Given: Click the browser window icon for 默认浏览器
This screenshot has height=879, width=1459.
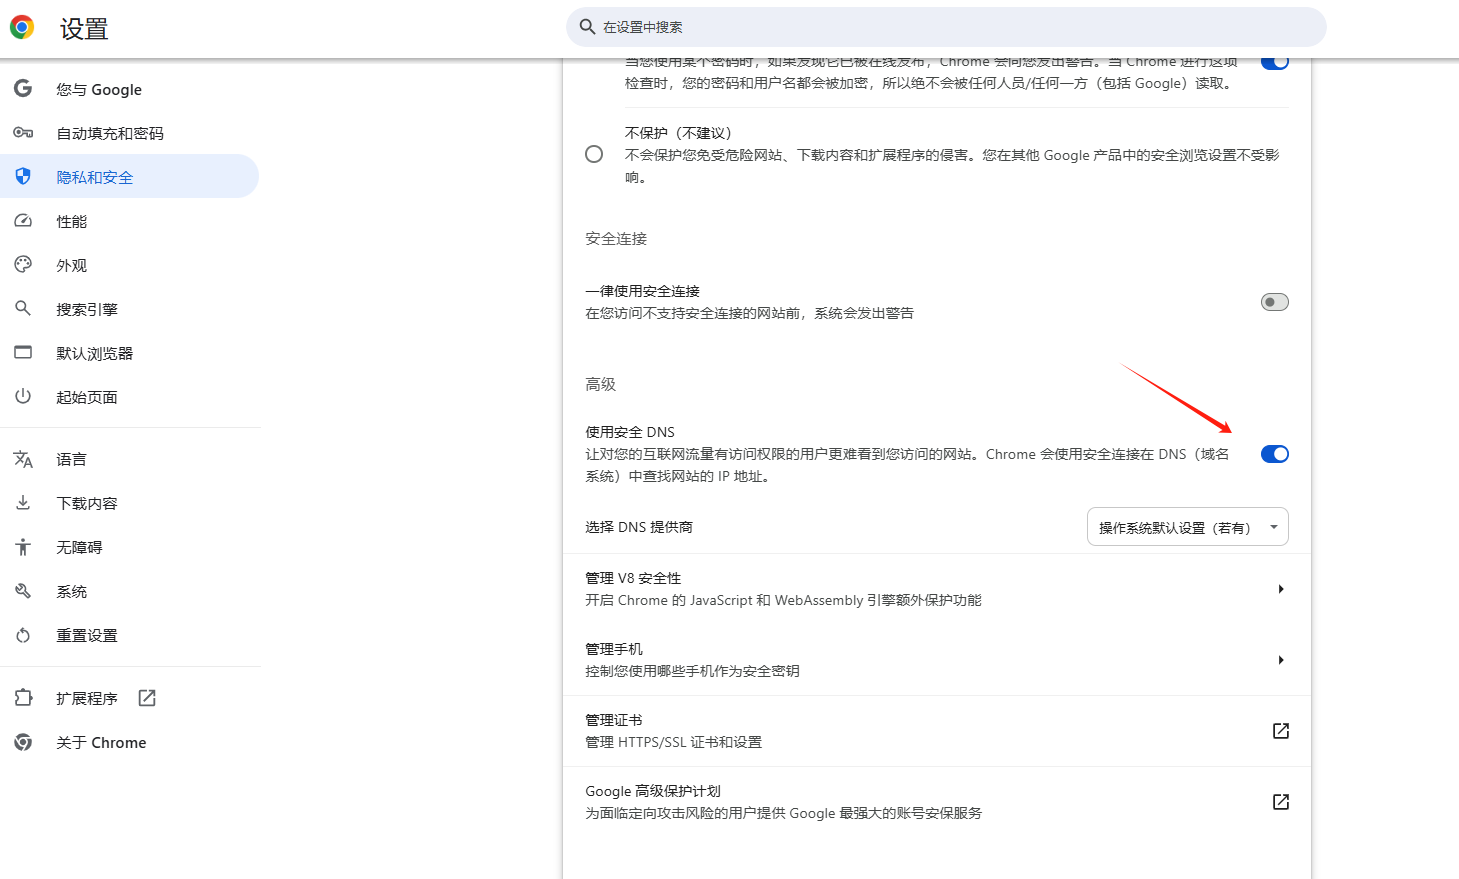Looking at the screenshot, I should 23,353.
